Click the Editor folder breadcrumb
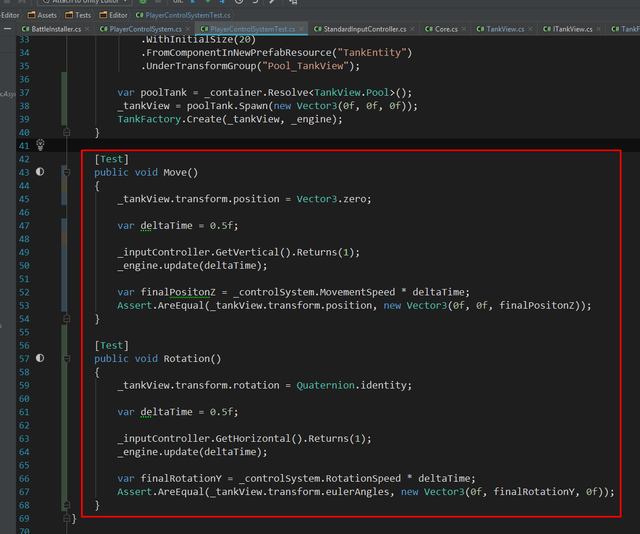640x534 pixels. 114,15
